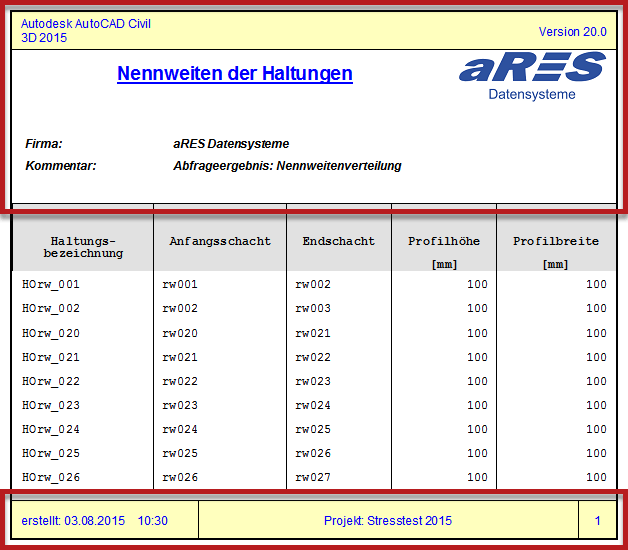Select the Anfangsschacht column header
The width and height of the screenshot is (628, 550).
click(x=220, y=241)
